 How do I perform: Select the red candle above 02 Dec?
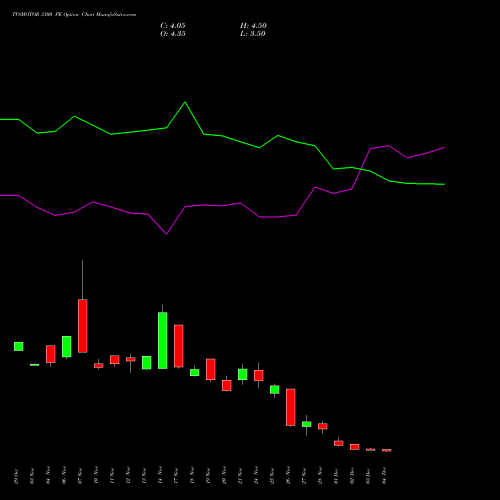pyautogui.click(x=355, y=447)
